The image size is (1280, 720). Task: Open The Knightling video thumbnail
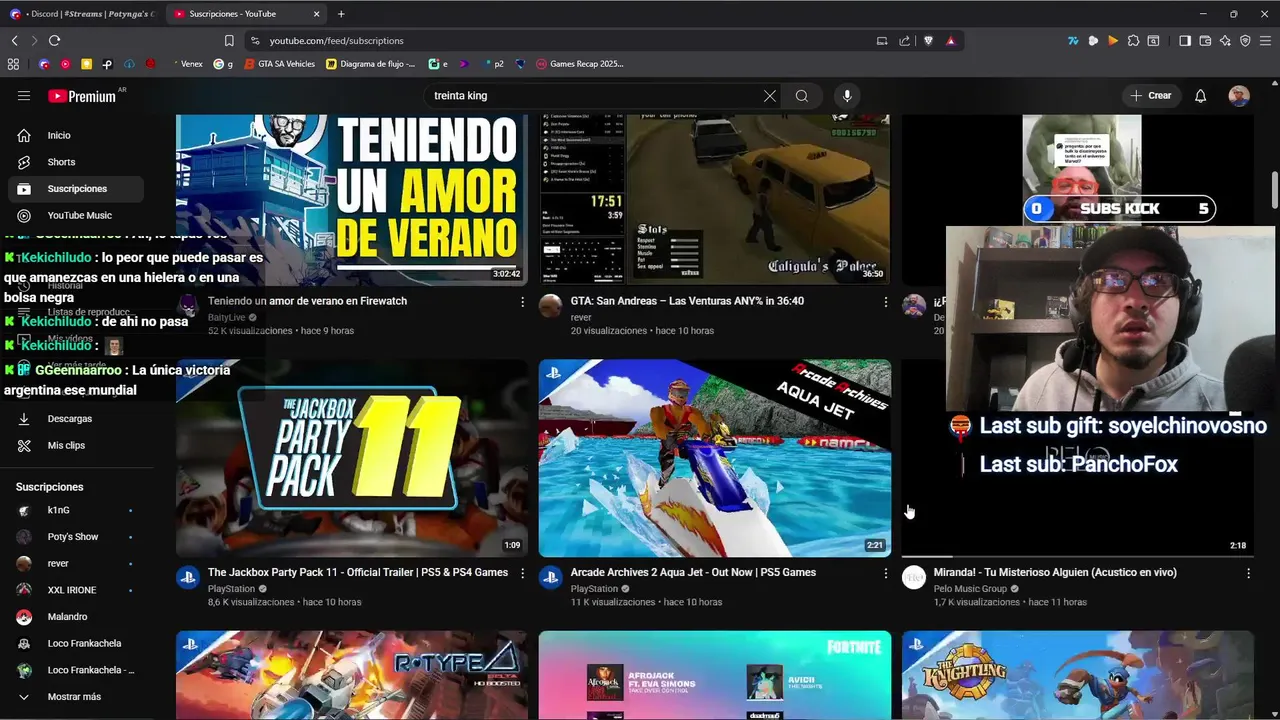[x=1077, y=675]
